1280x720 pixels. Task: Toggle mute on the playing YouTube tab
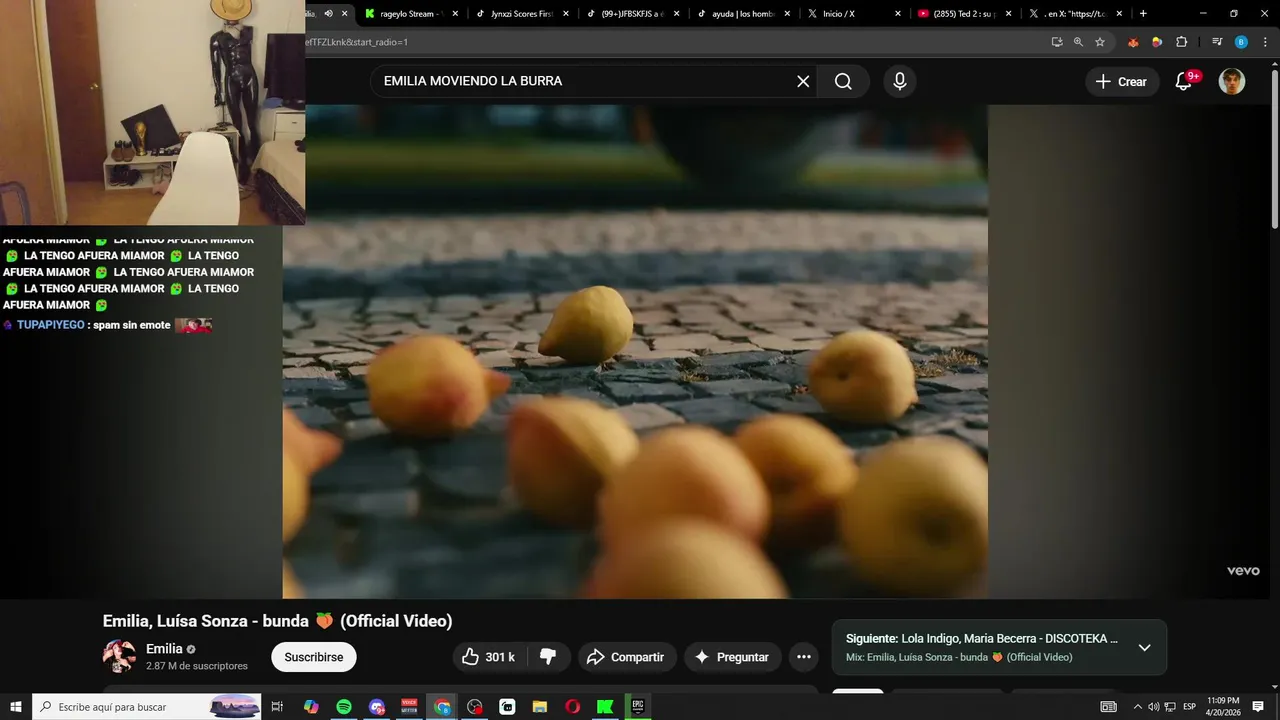328,14
